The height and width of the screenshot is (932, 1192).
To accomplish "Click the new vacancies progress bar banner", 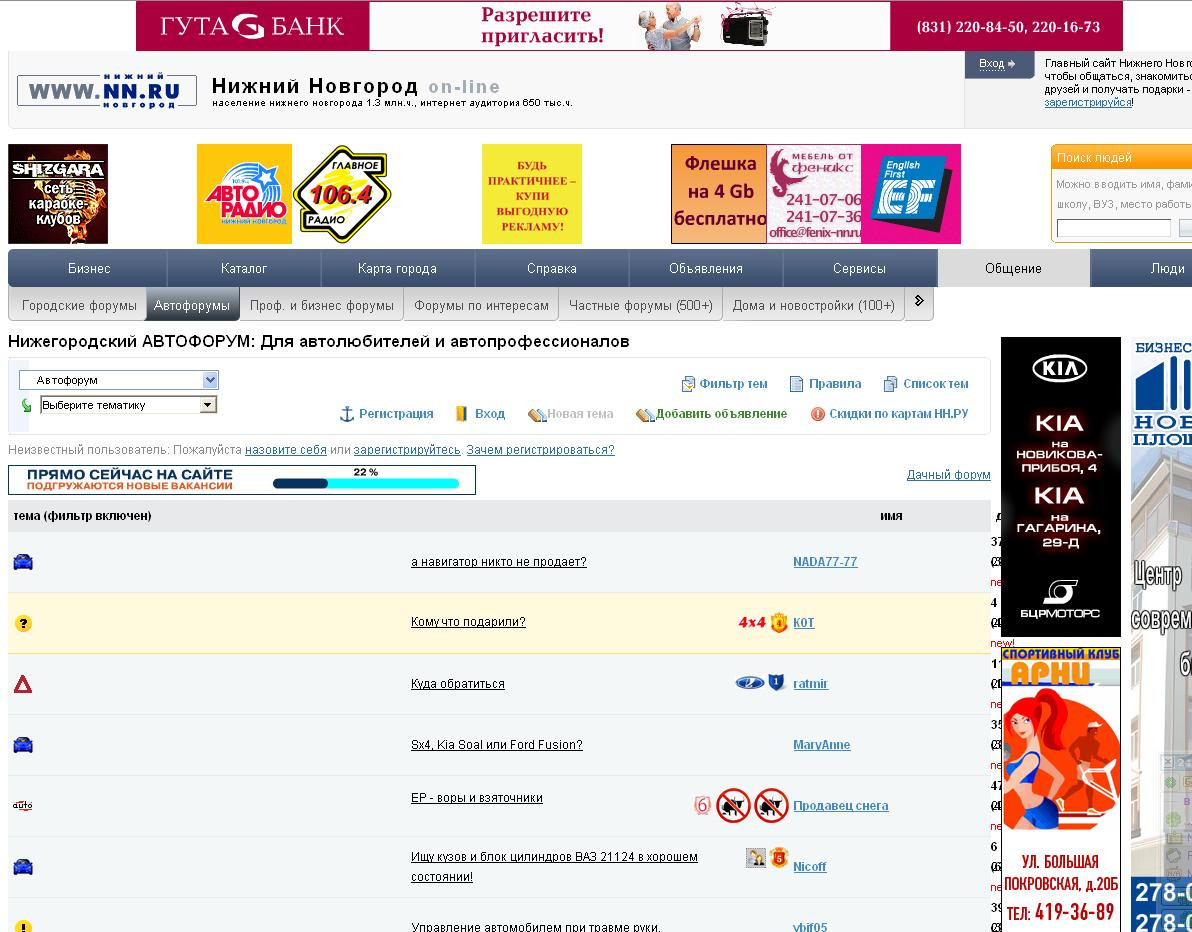I will (242, 480).
